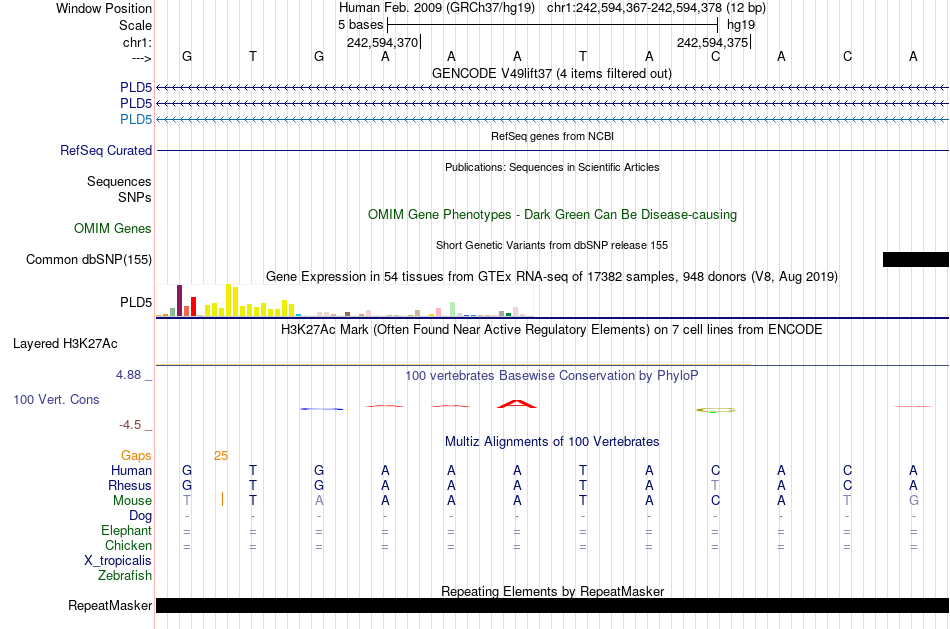This screenshot has height=629, width=950.
Task: Click the olive-green PhyloP negative mark
Action: pos(716,410)
